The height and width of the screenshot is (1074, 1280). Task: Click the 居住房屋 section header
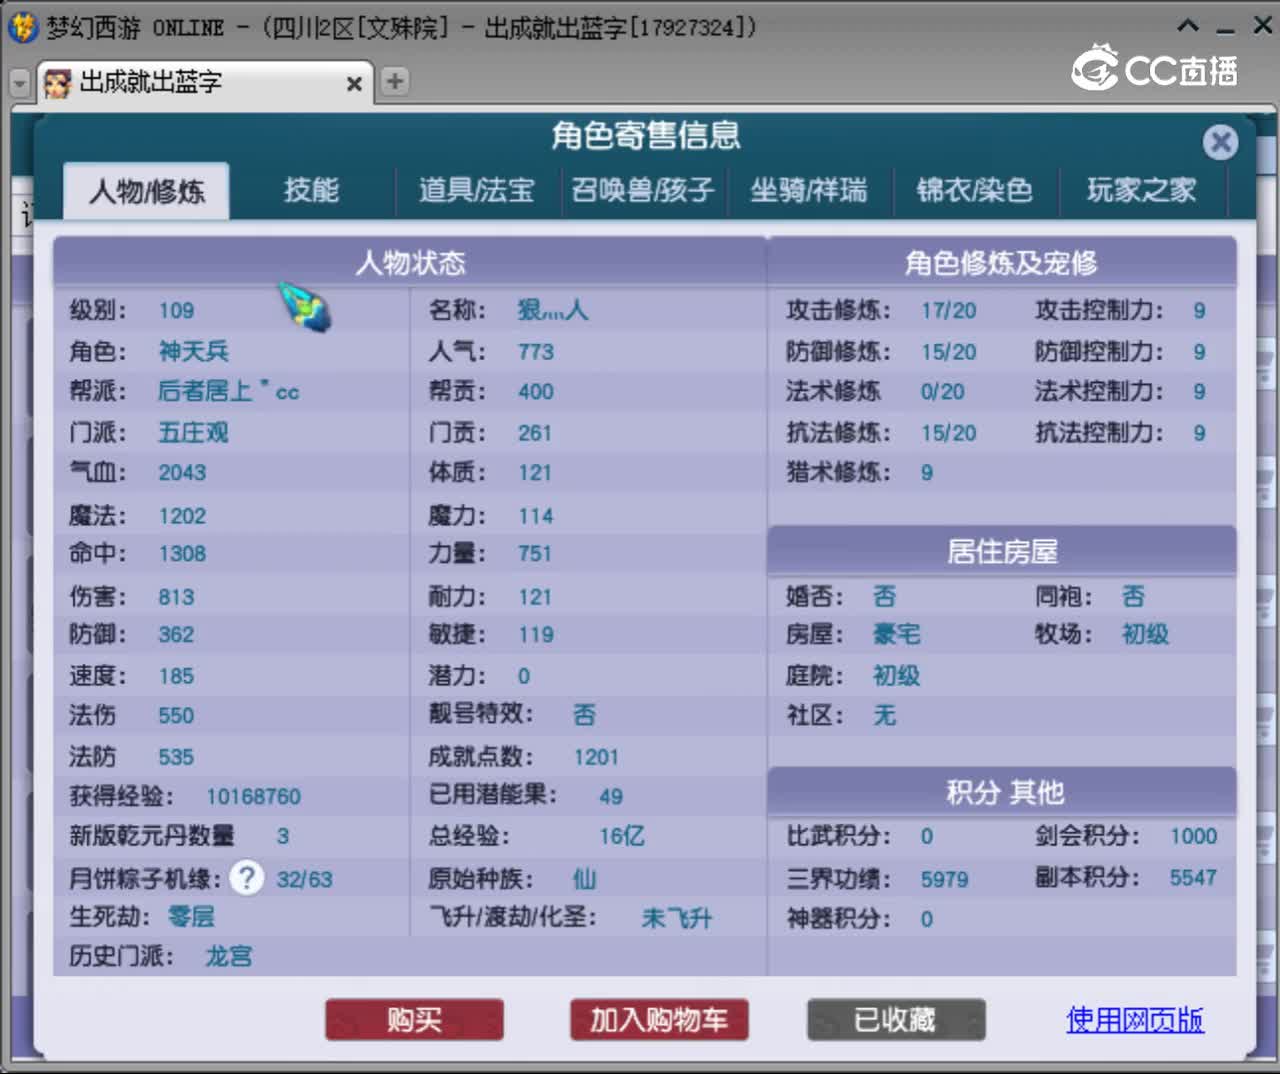[x=1002, y=551]
